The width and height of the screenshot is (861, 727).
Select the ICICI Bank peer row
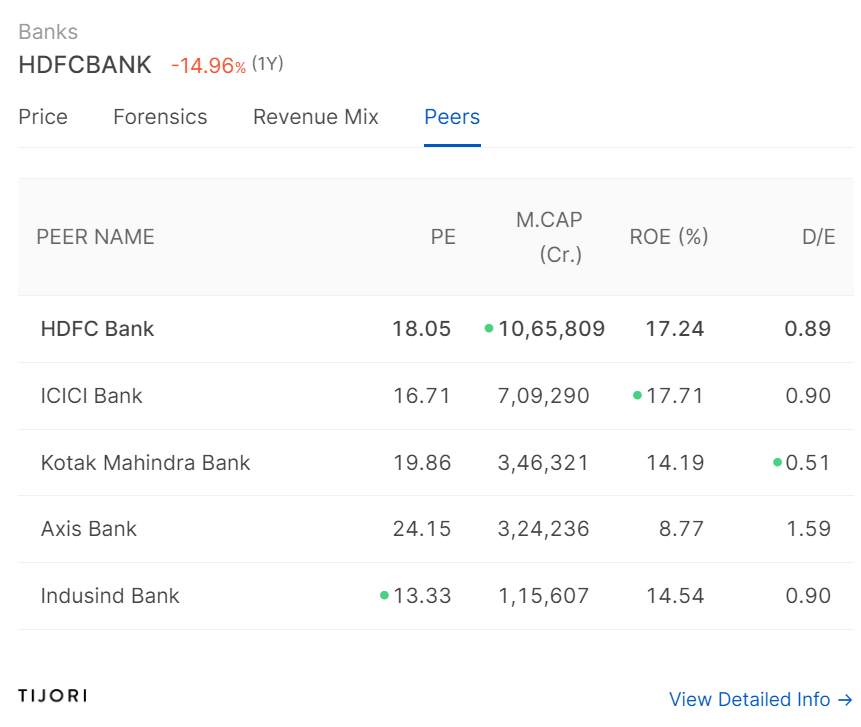pos(435,396)
